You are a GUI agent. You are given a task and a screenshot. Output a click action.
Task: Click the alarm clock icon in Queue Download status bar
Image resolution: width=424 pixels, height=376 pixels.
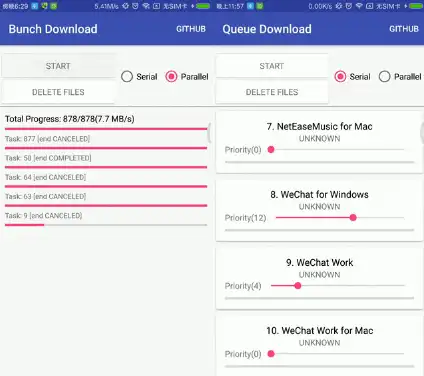(x=348, y=6)
